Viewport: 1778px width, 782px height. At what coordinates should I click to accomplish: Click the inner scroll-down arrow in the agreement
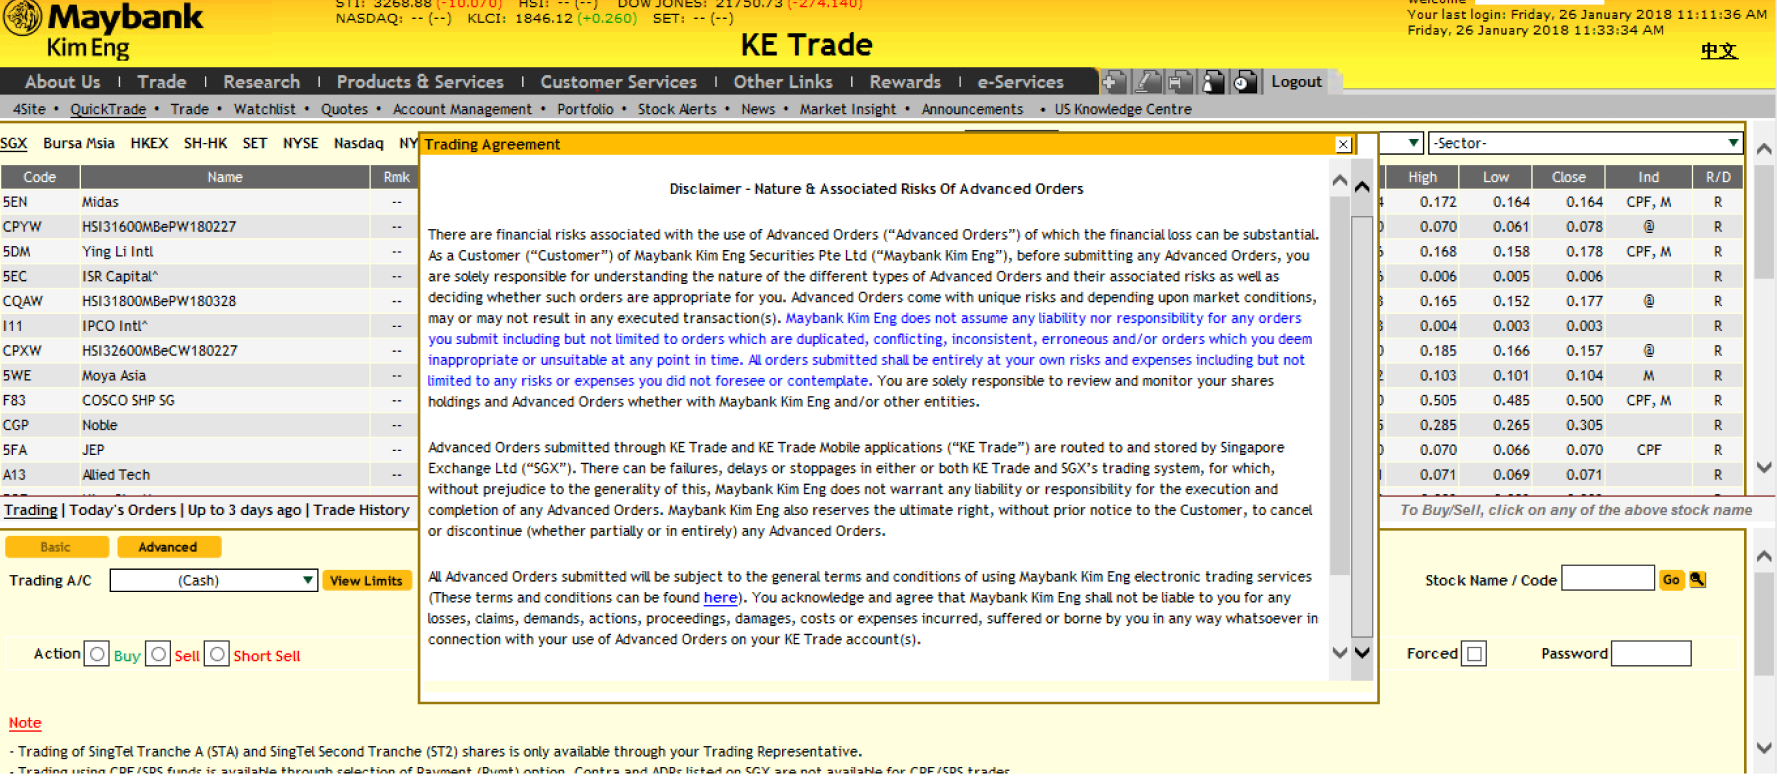(x=1340, y=653)
